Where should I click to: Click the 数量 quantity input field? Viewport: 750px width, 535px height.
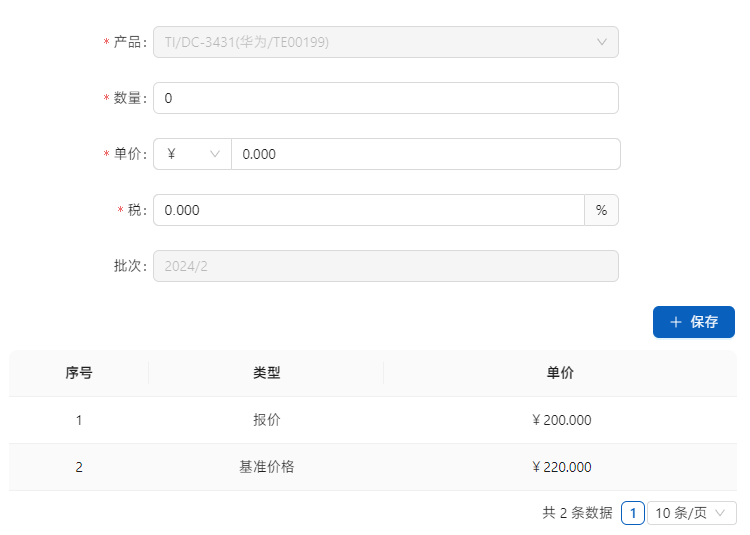coord(385,98)
